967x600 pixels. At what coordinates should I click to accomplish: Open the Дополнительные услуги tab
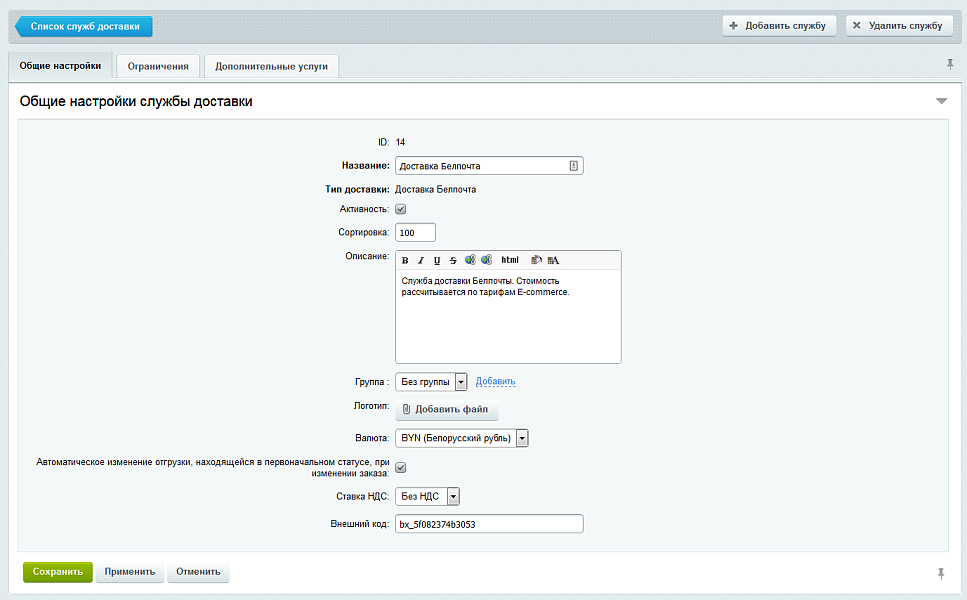pyautogui.click(x=271, y=66)
